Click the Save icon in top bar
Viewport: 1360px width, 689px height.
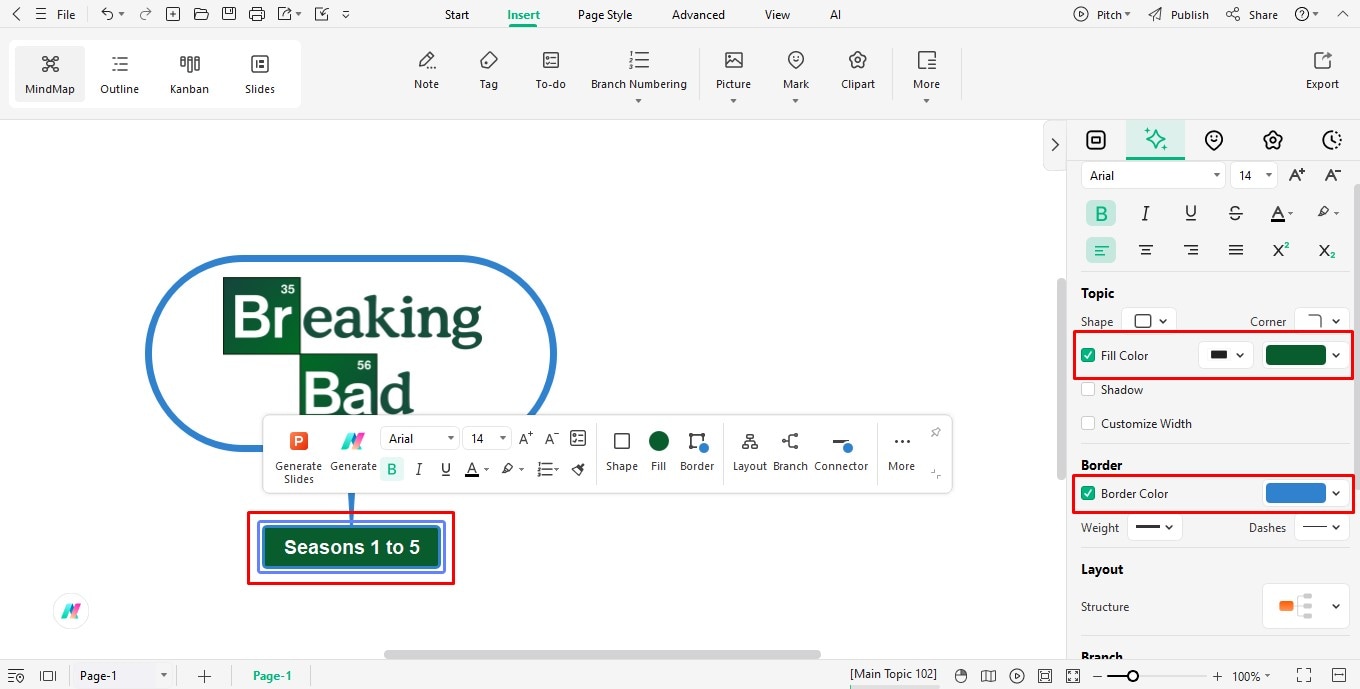(229, 14)
